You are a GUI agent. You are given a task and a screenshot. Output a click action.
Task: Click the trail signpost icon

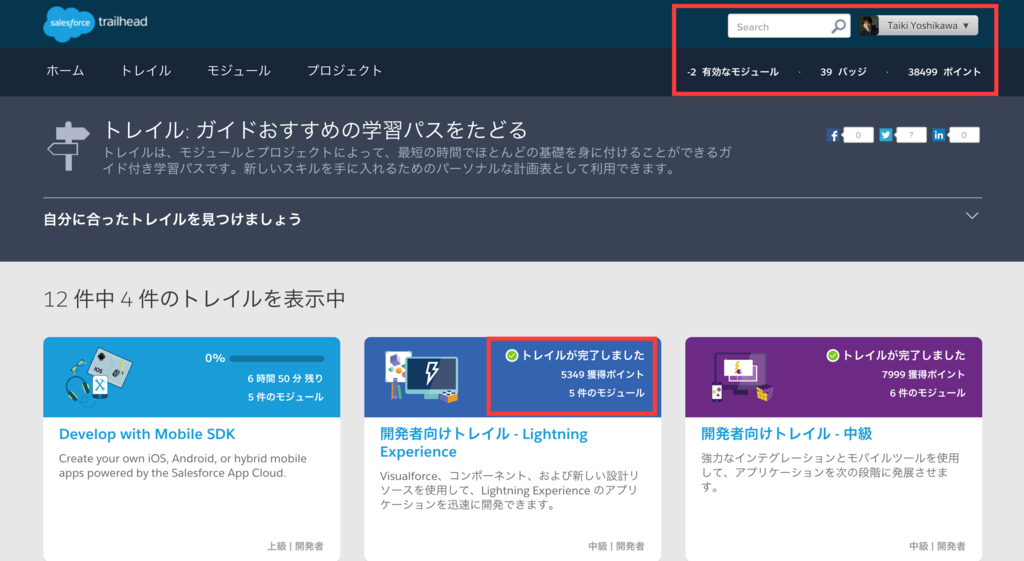click(x=68, y=146)
